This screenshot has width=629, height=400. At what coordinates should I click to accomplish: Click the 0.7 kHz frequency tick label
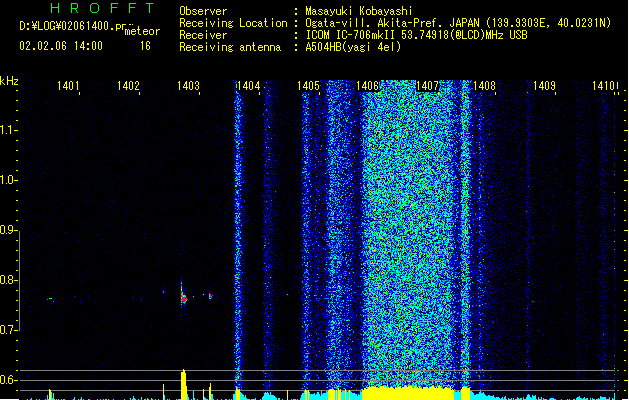point(7,330)
